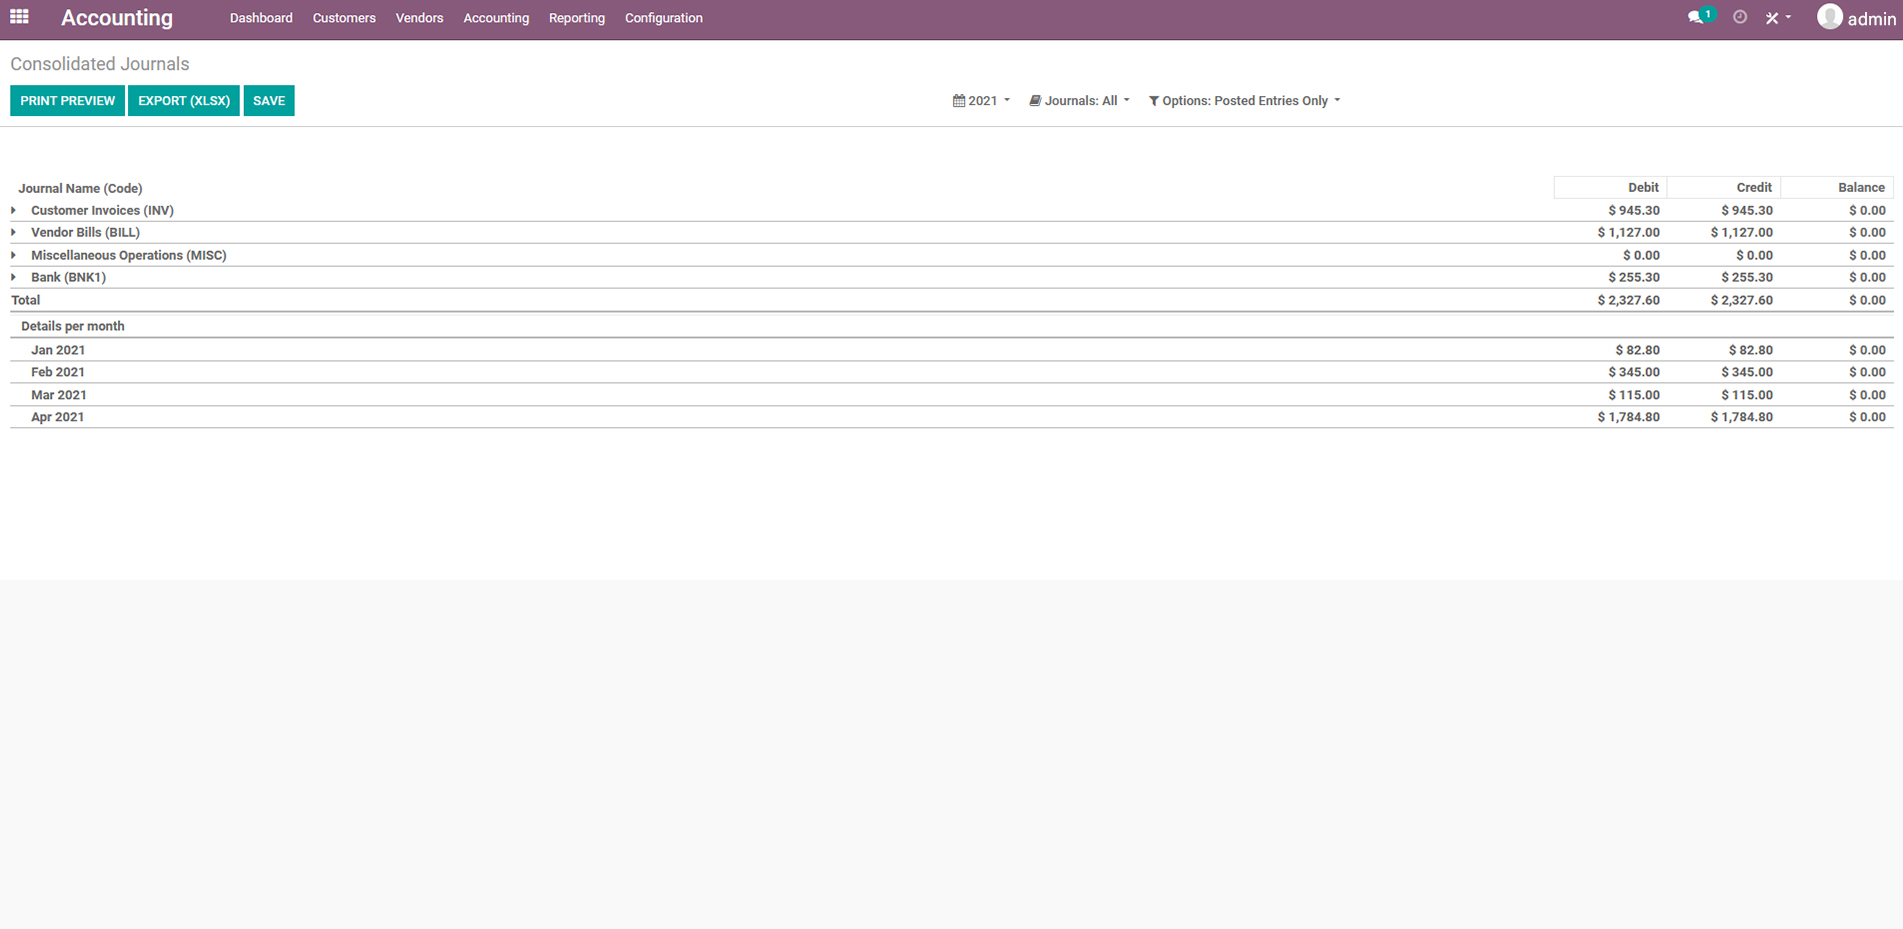Open the Configuration menu

663,18
